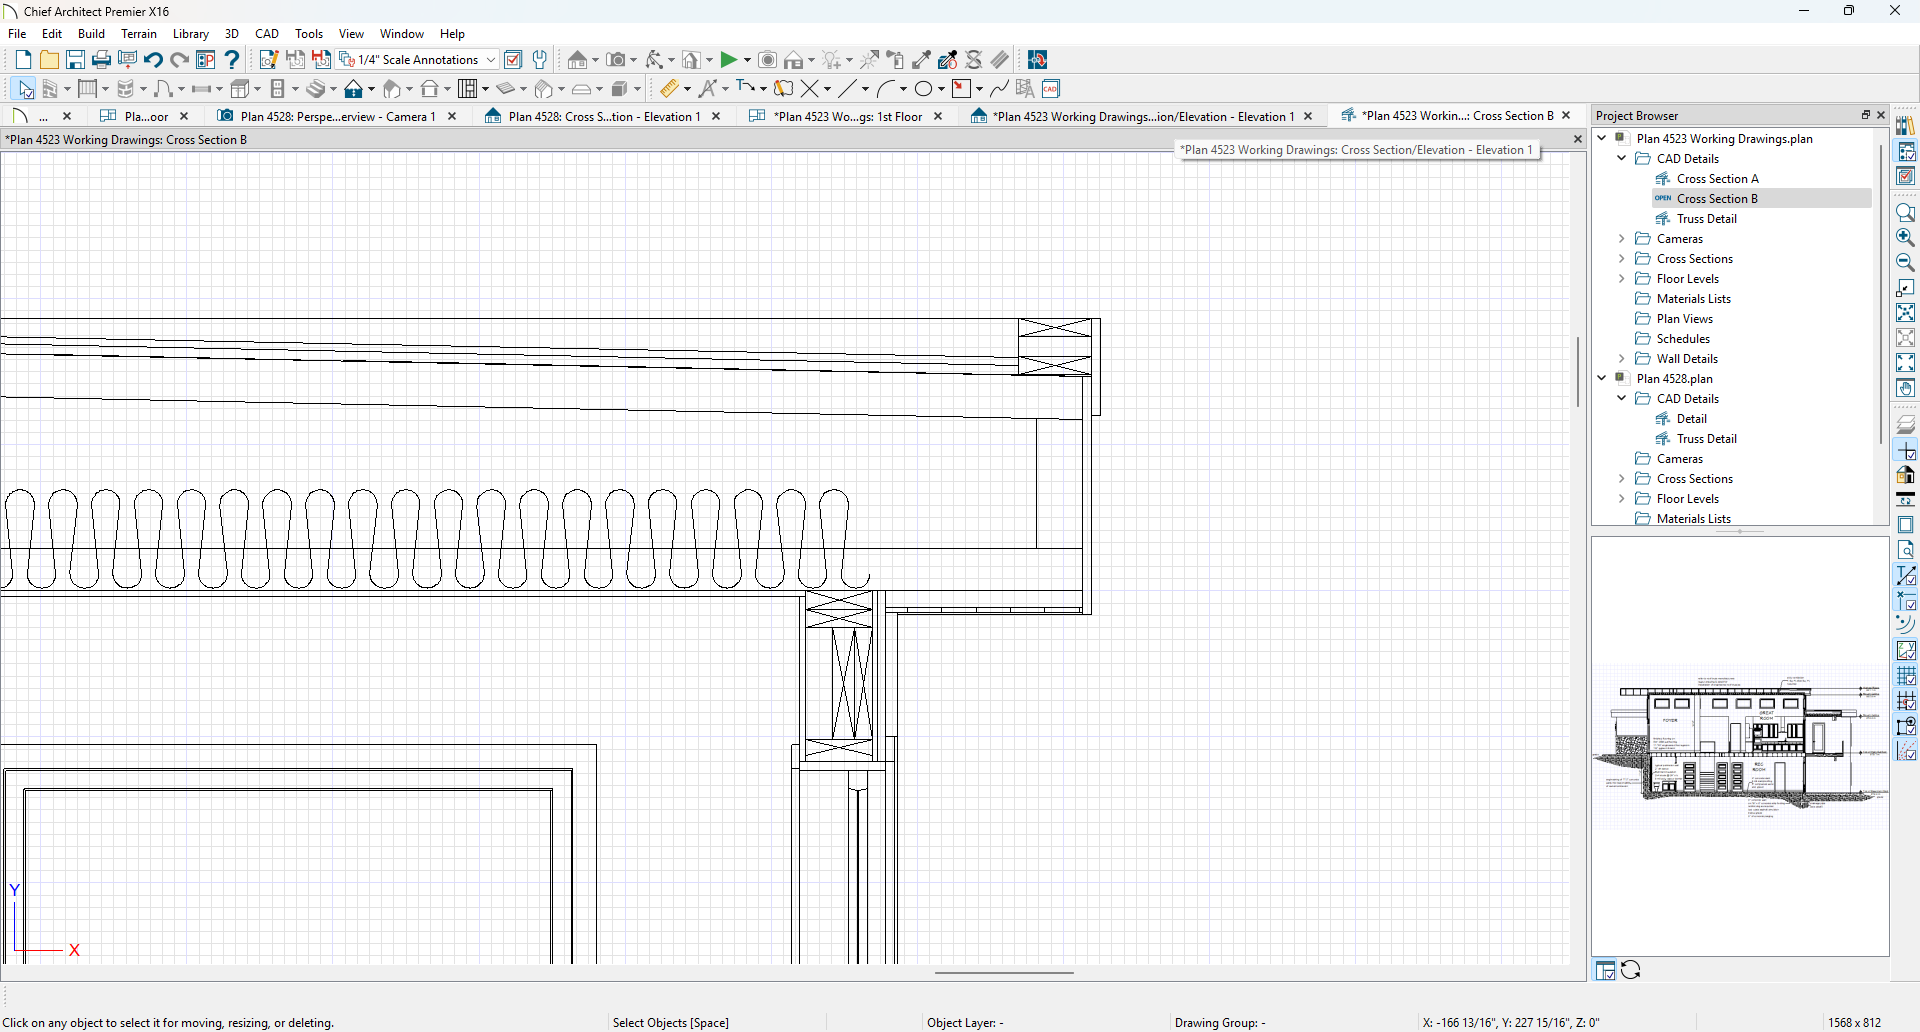Viewport: 1920px width, 1032px height.
Task: Click the Zoom In magnifier icon
Action: [x=1906, y=238]
